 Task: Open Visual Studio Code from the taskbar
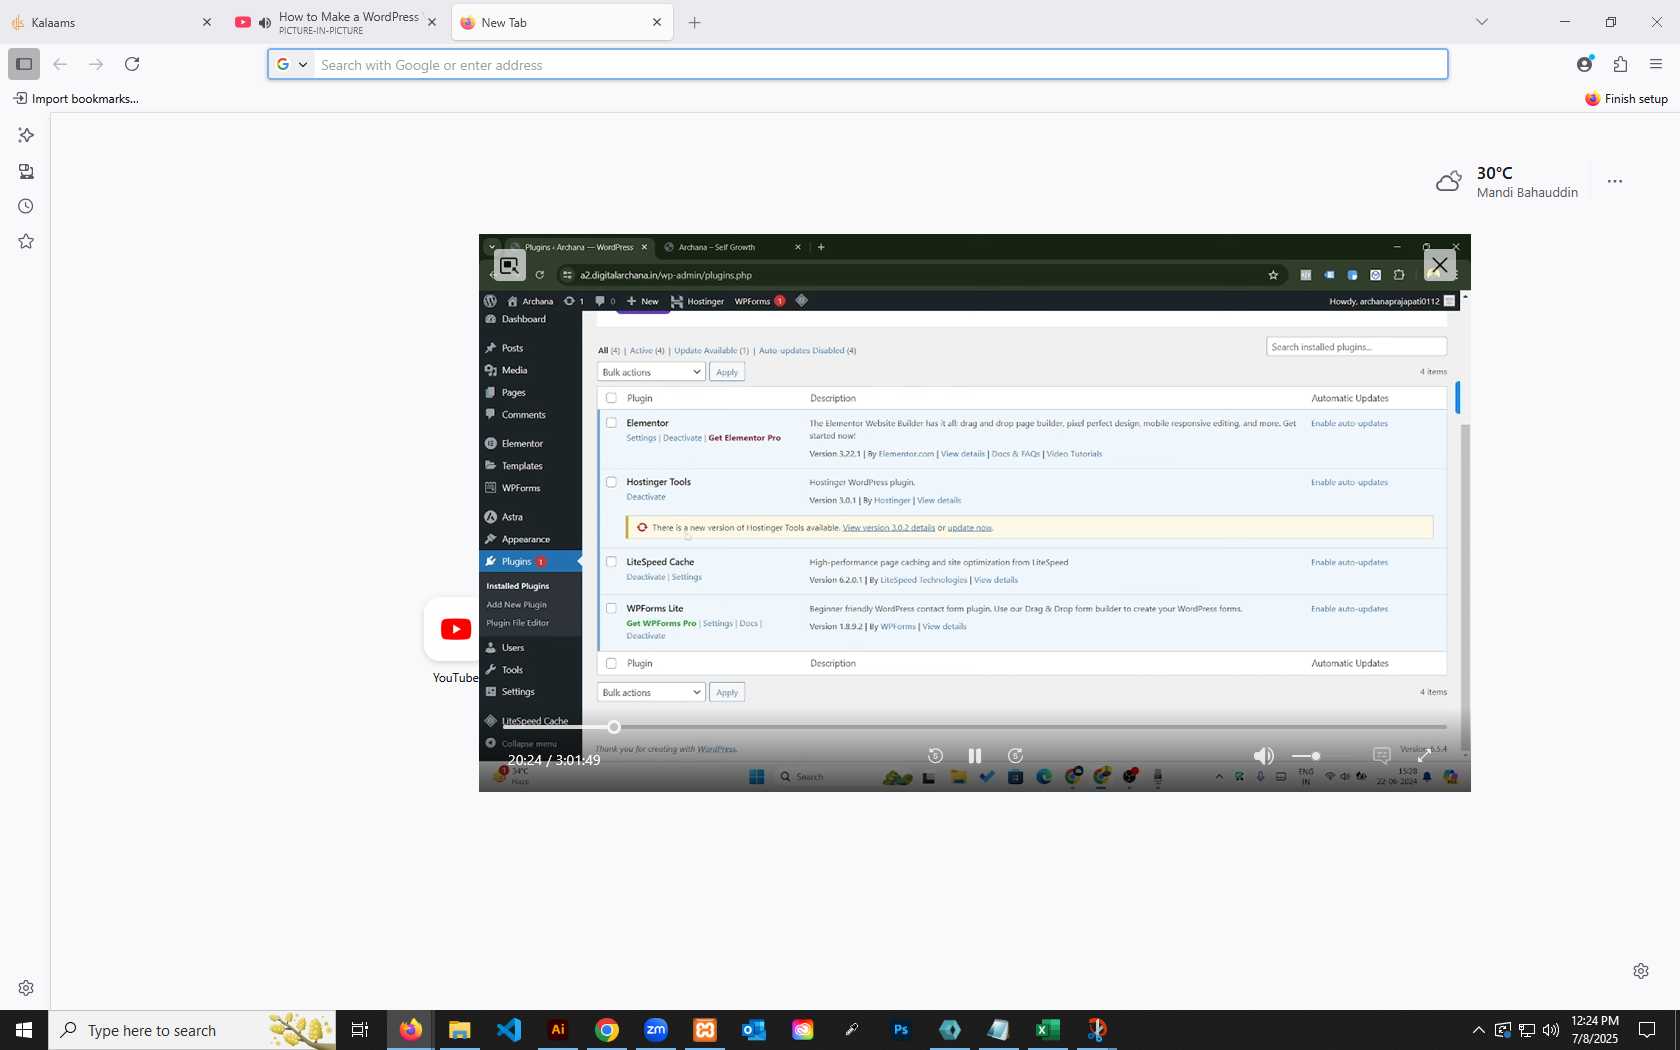tap(509, 1030)
